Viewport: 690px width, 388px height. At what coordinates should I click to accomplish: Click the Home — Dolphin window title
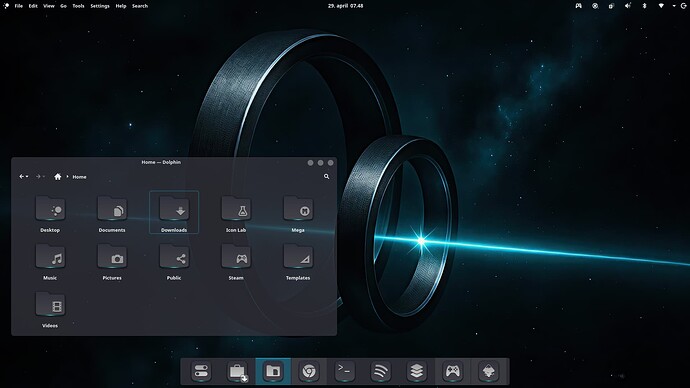click(161, 162)
